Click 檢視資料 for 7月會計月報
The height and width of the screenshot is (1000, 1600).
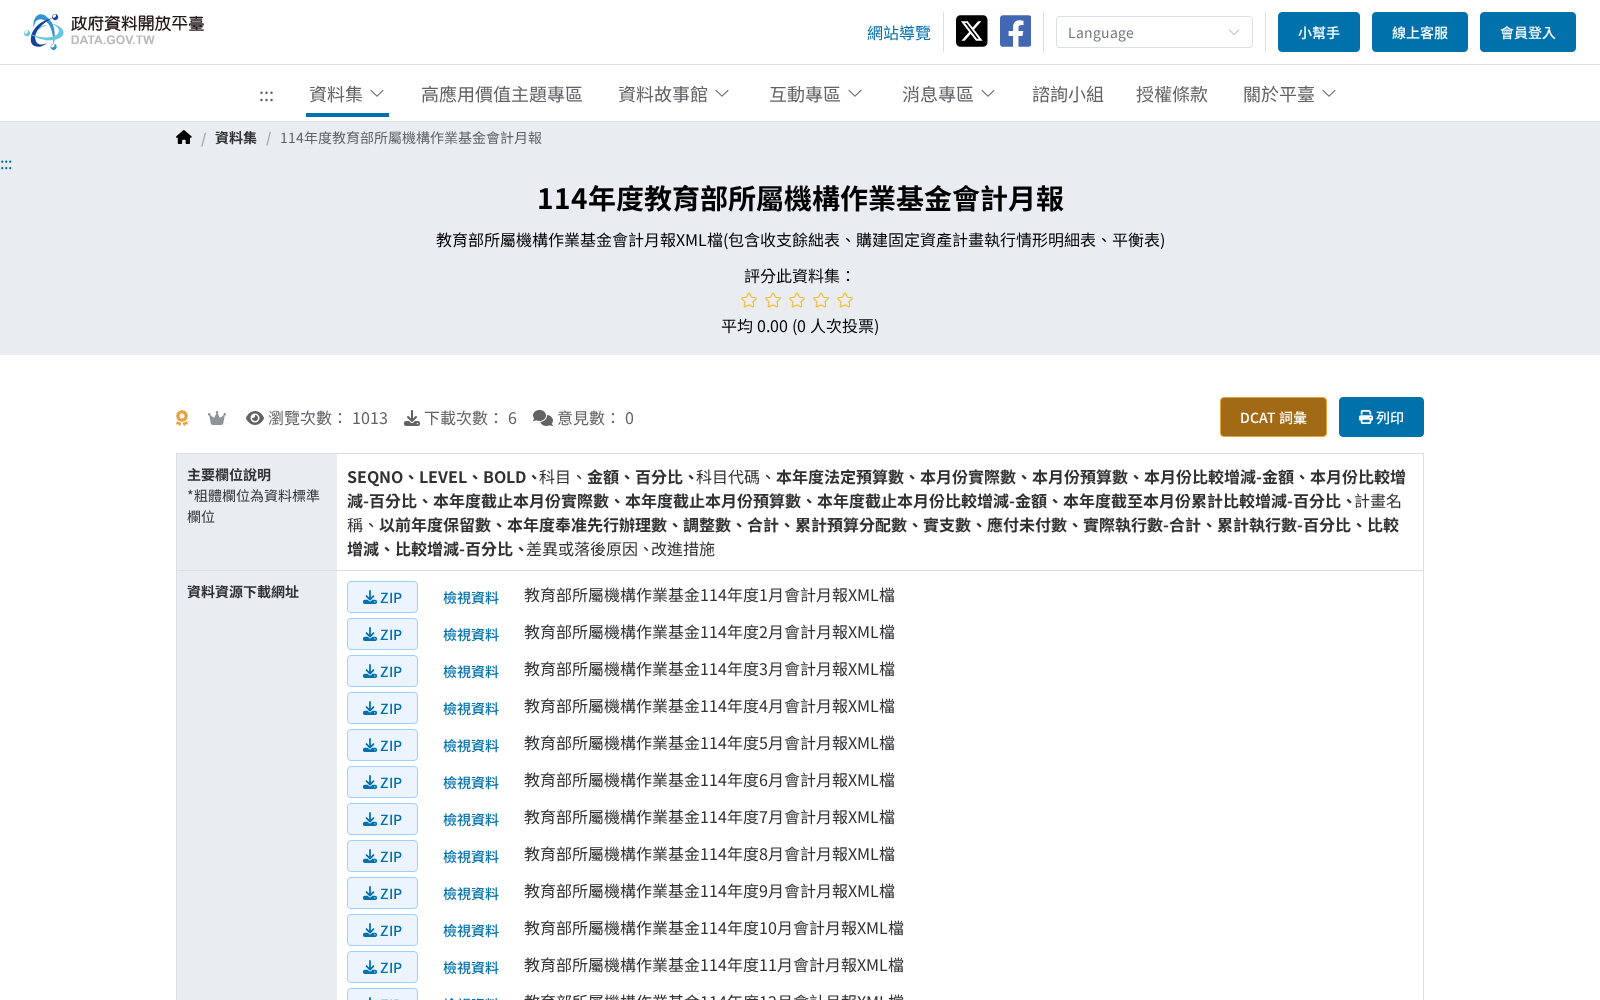click(x=471, y=819)
